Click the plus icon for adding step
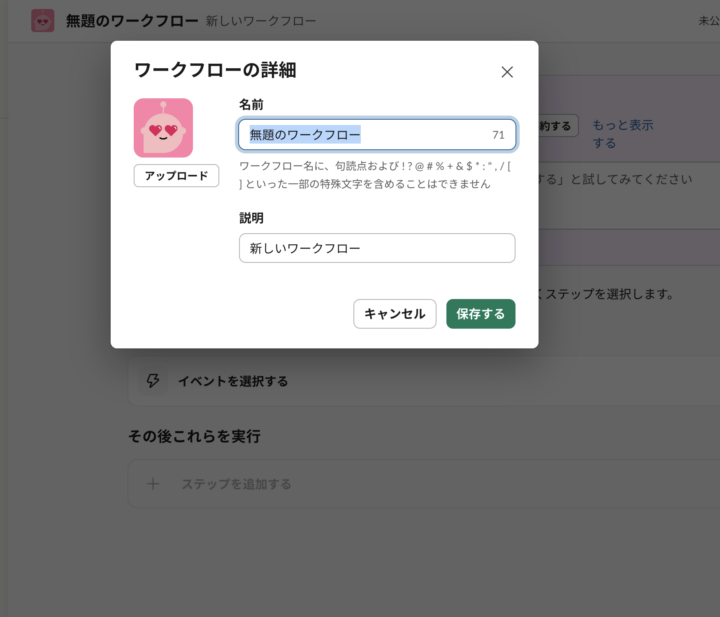The height and width of the screenshot is (617, 720). pyautogui.click(x=153, y=484)
